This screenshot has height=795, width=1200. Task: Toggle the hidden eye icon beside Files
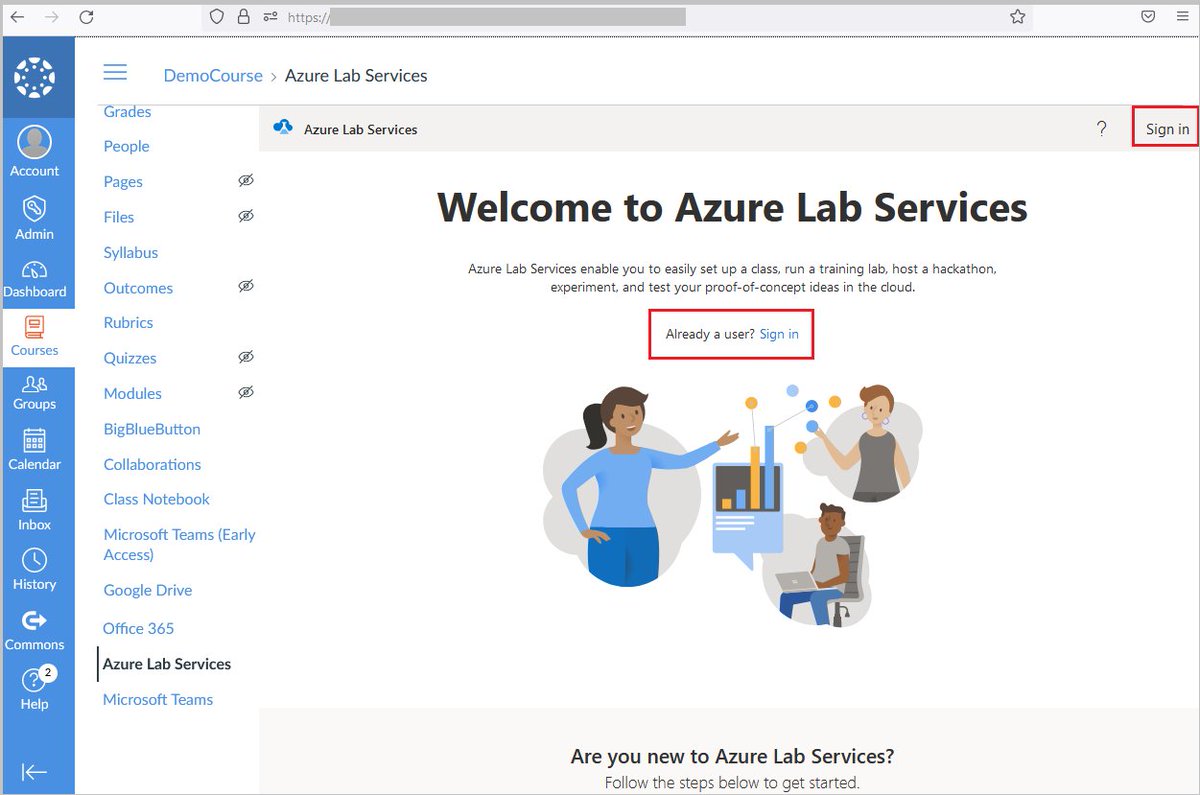(246, 216)
